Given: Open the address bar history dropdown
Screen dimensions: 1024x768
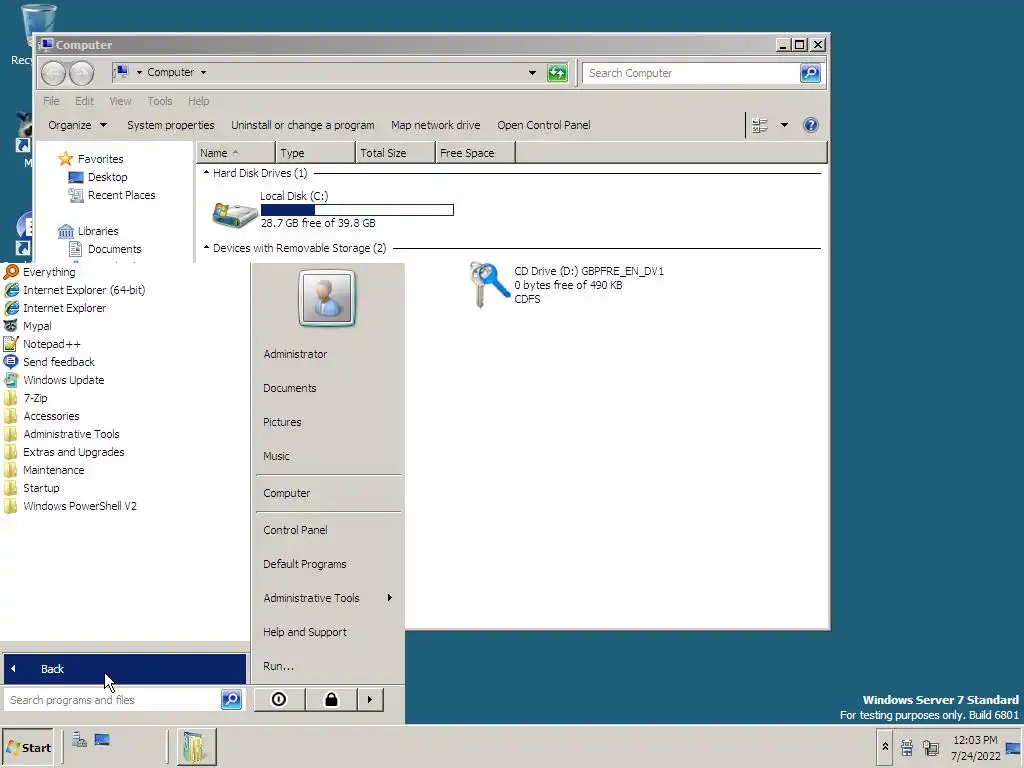Looking at the screenshot, I should pyautogui.click(x=532, y=72).
